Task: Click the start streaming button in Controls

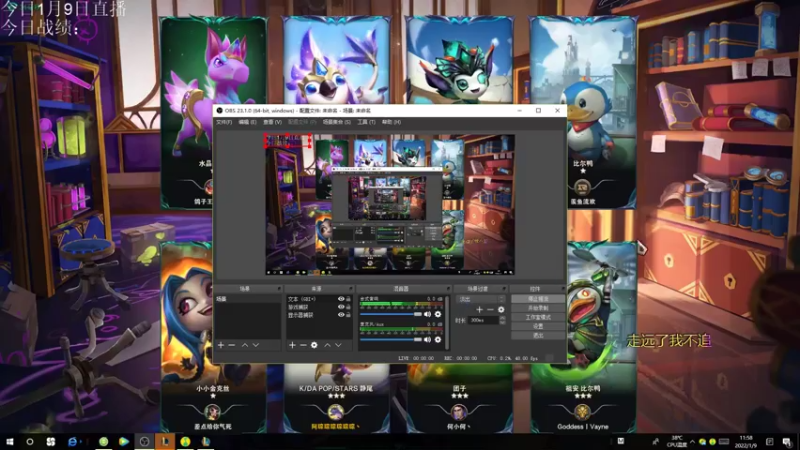Action: [x=538, y=299]
